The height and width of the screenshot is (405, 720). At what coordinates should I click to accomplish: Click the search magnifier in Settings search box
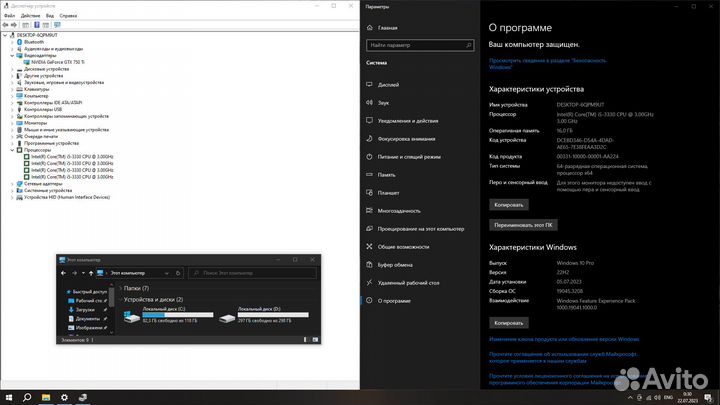468,45
